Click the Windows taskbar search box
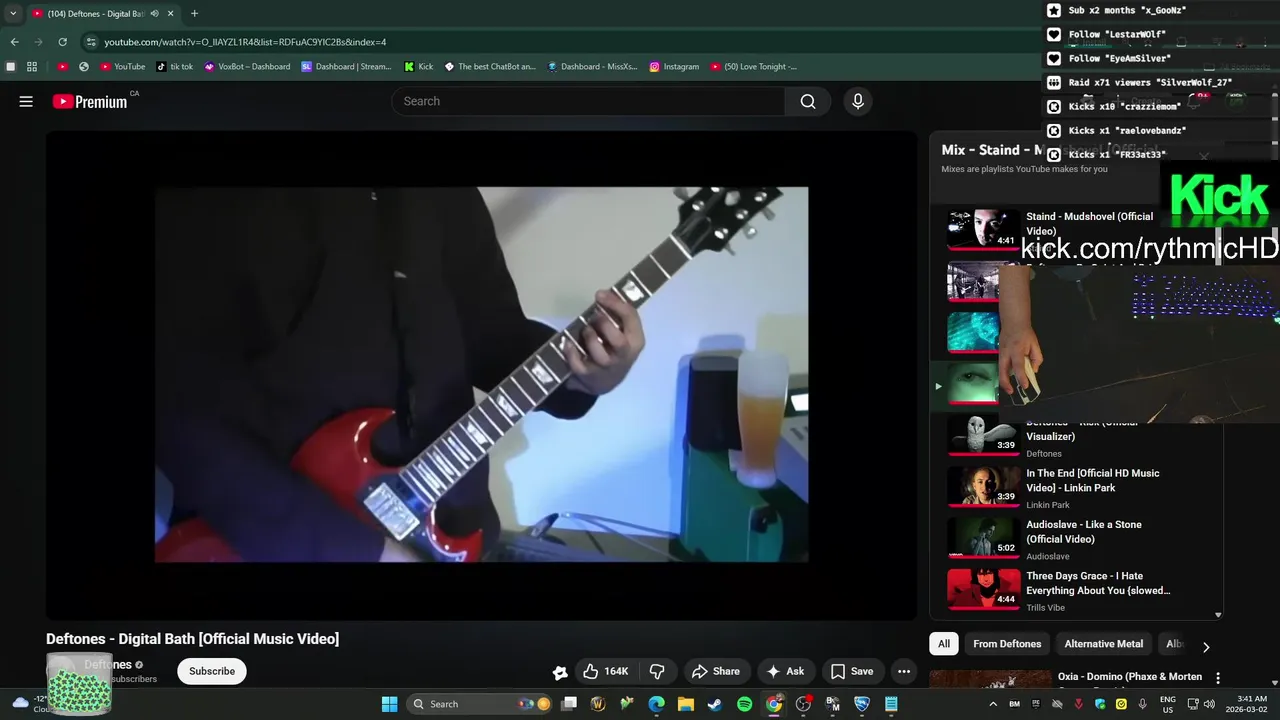This screenshot has width=1280, height=720. [480, 704]
